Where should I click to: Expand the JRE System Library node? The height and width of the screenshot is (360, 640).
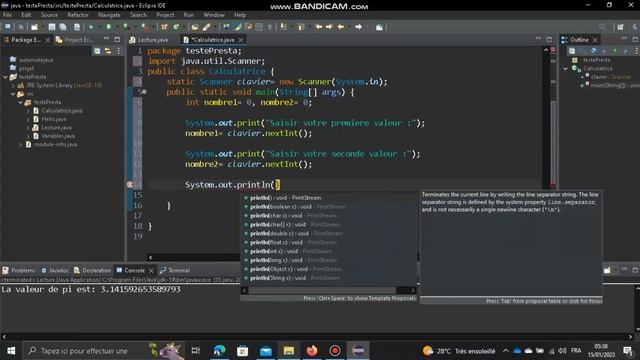click(13, 85)
